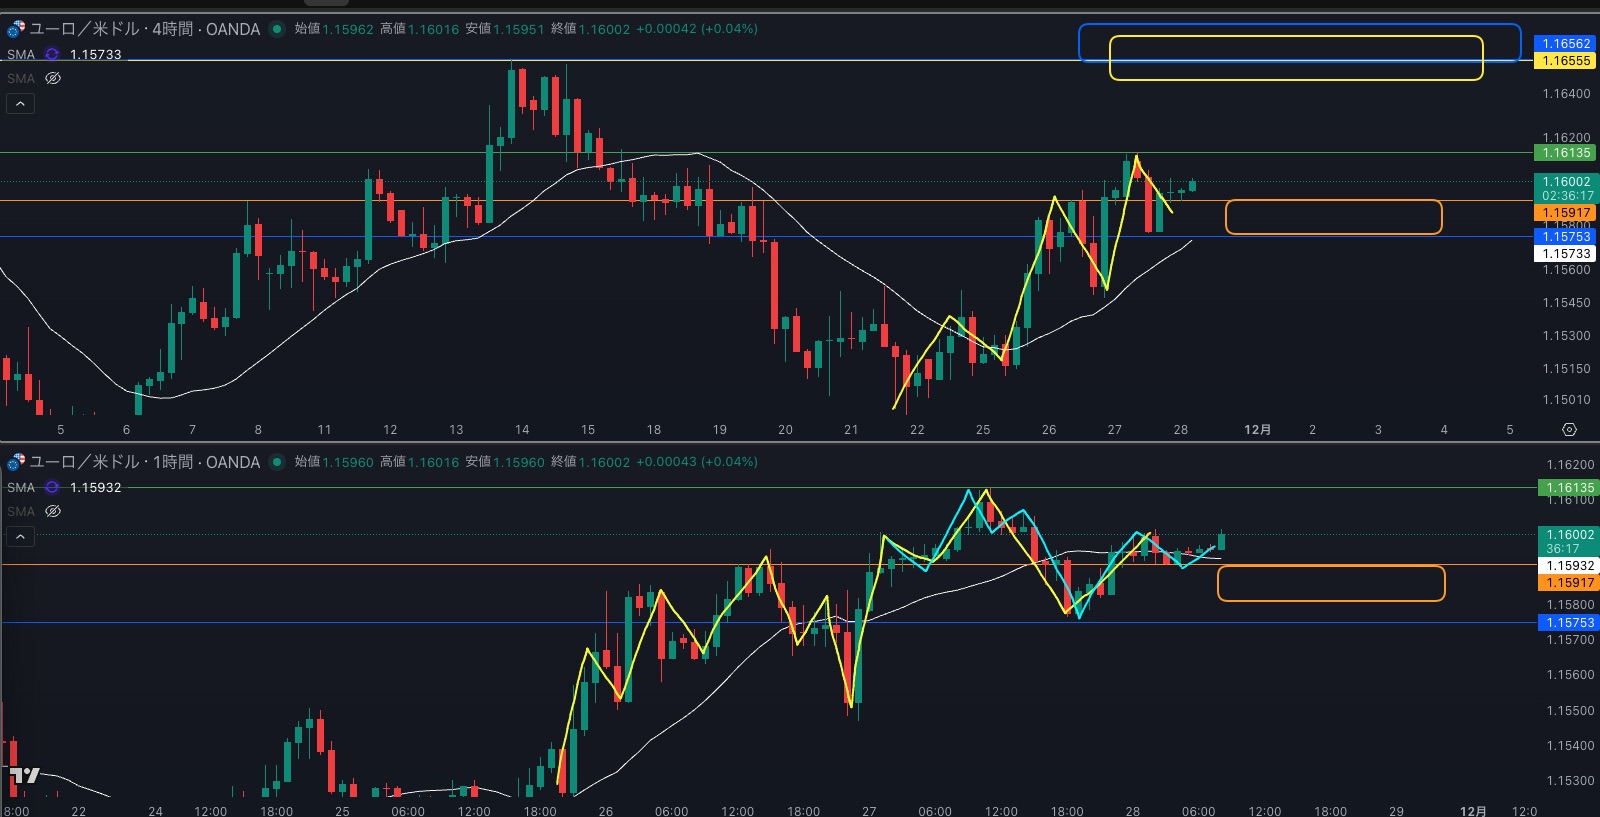Click the green 1.16135 price label on bottom chart

click(1566, 488)
